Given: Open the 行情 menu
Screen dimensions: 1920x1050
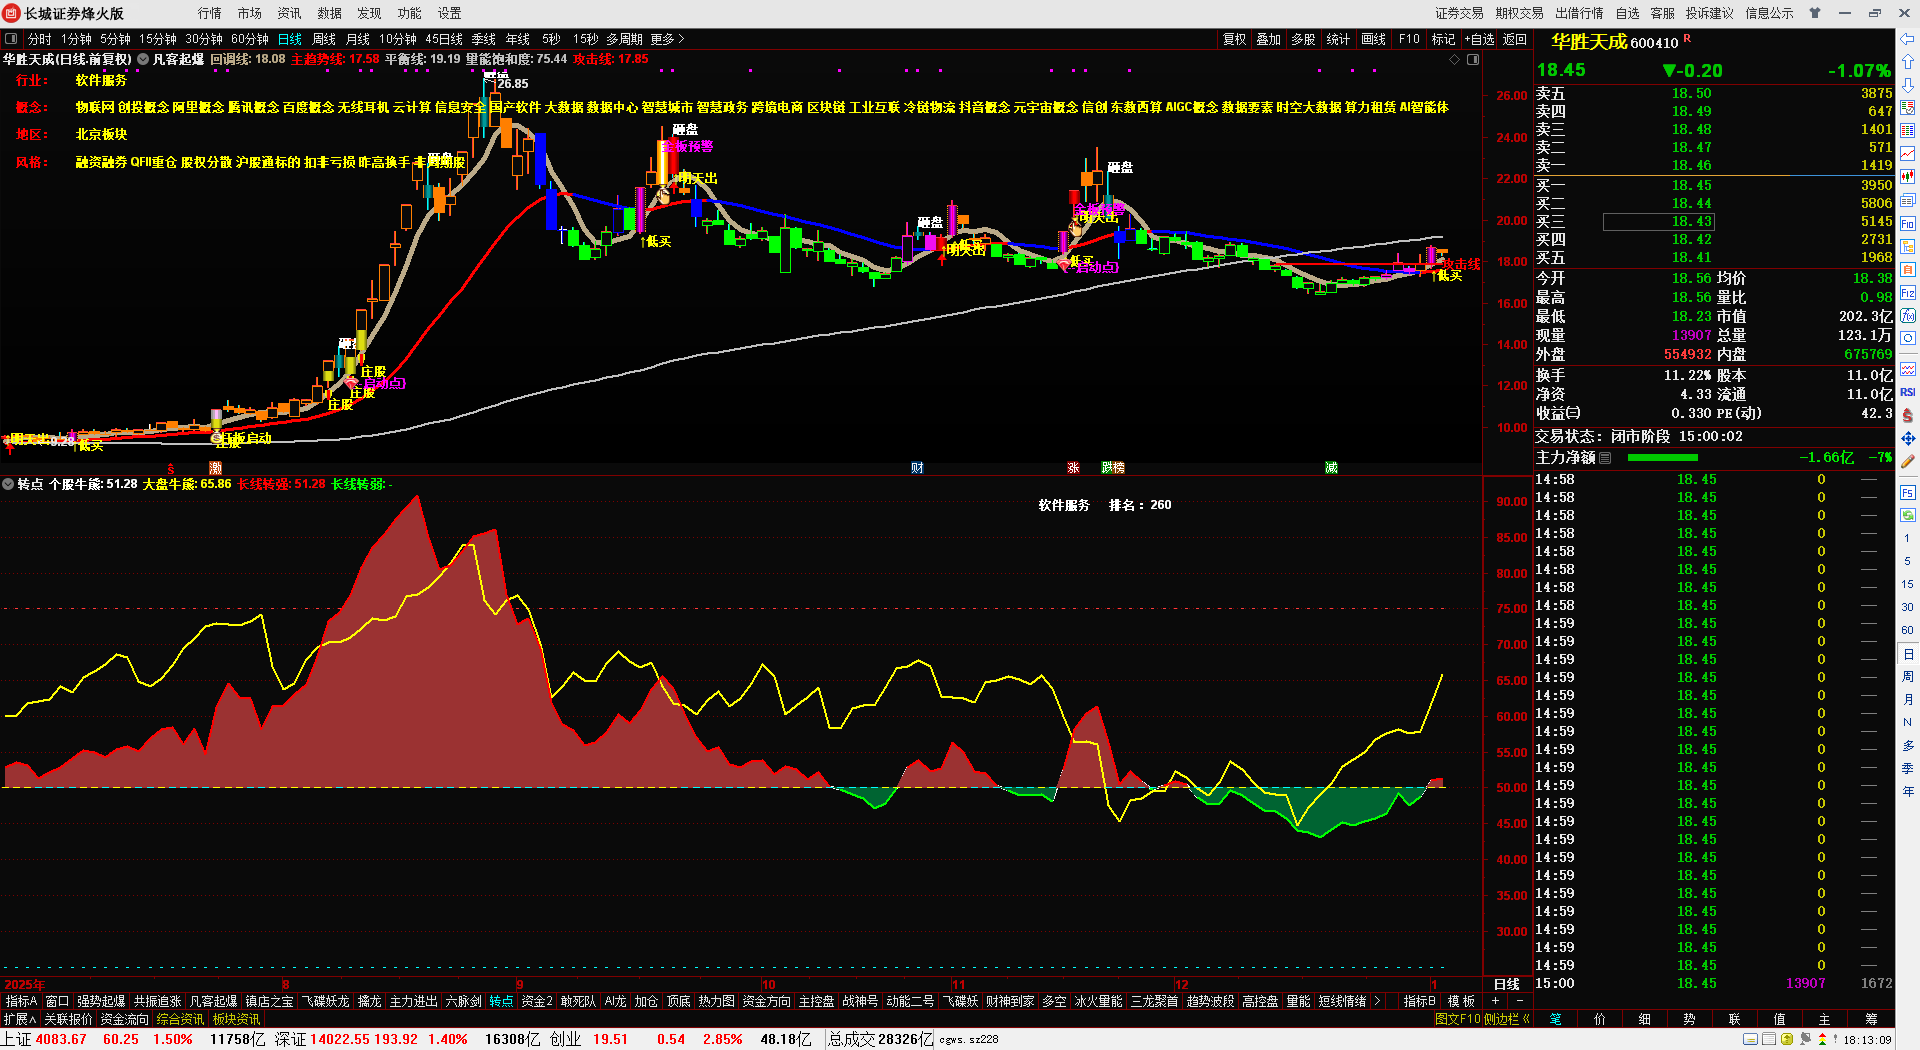Looking at the screenshot, I should 210,13.
